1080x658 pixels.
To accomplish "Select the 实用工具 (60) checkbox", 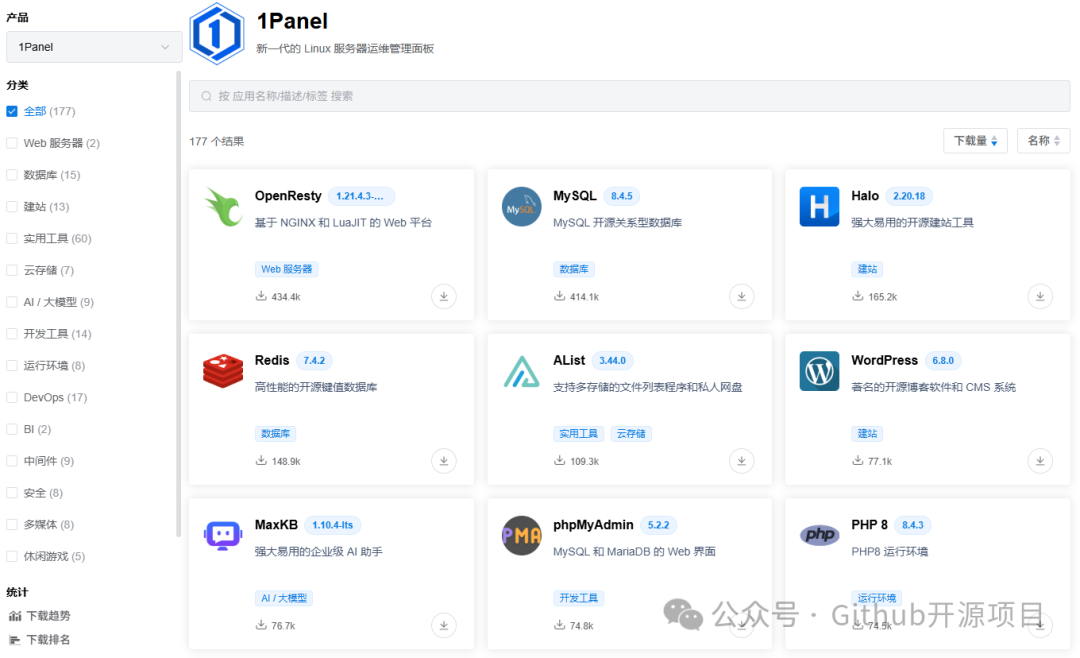I will point(12,238).
